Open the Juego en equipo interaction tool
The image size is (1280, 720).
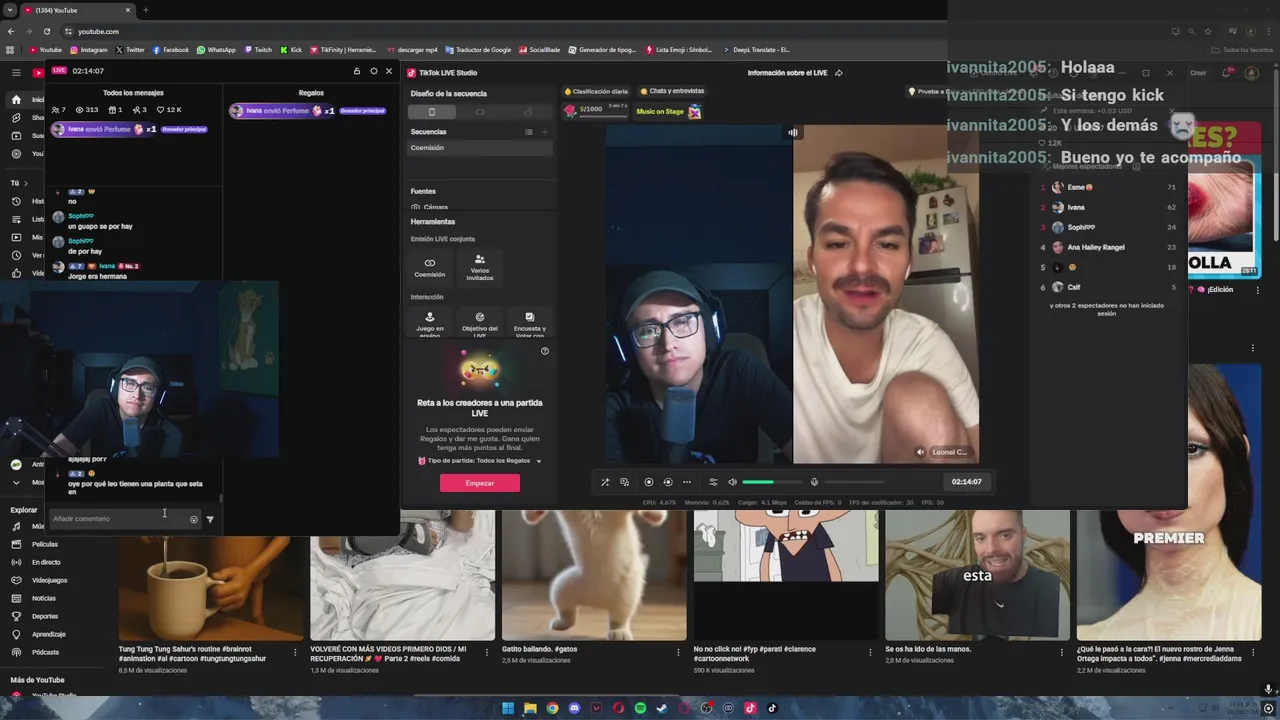point(430,322)
